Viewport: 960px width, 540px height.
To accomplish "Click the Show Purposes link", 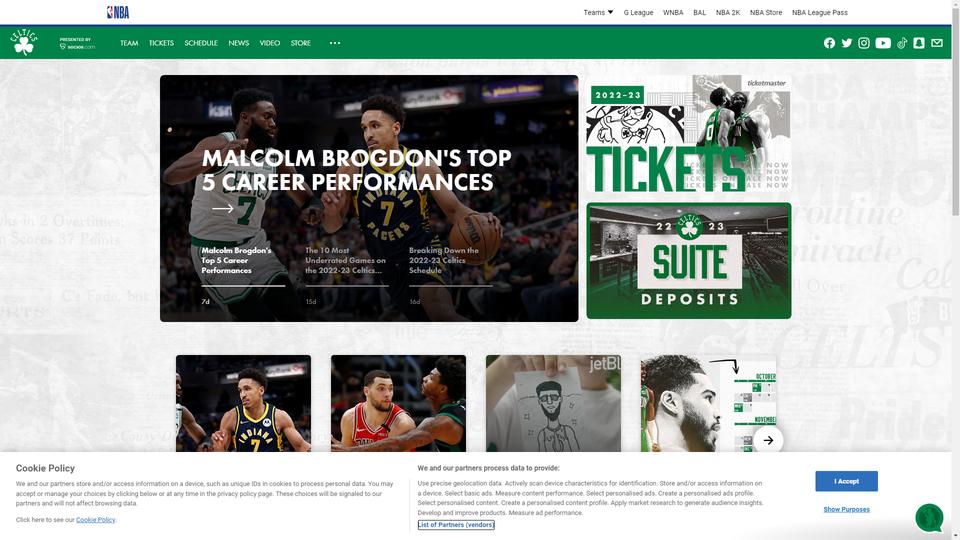I will [846, 509].
